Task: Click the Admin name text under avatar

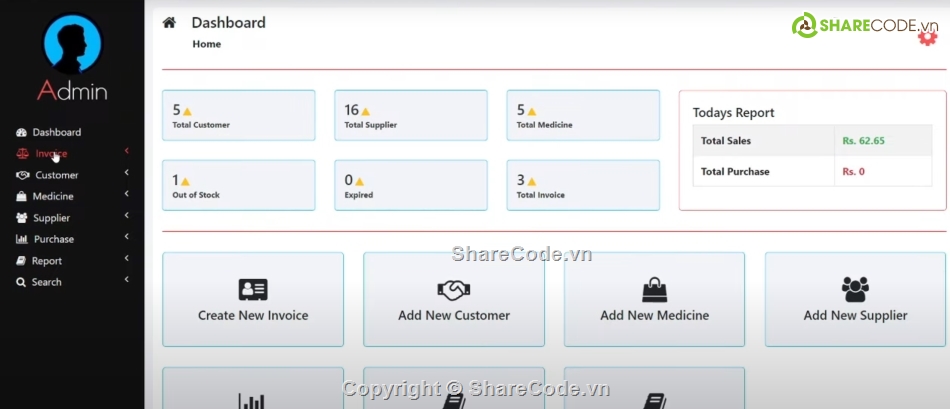Action: pos(72,91)
